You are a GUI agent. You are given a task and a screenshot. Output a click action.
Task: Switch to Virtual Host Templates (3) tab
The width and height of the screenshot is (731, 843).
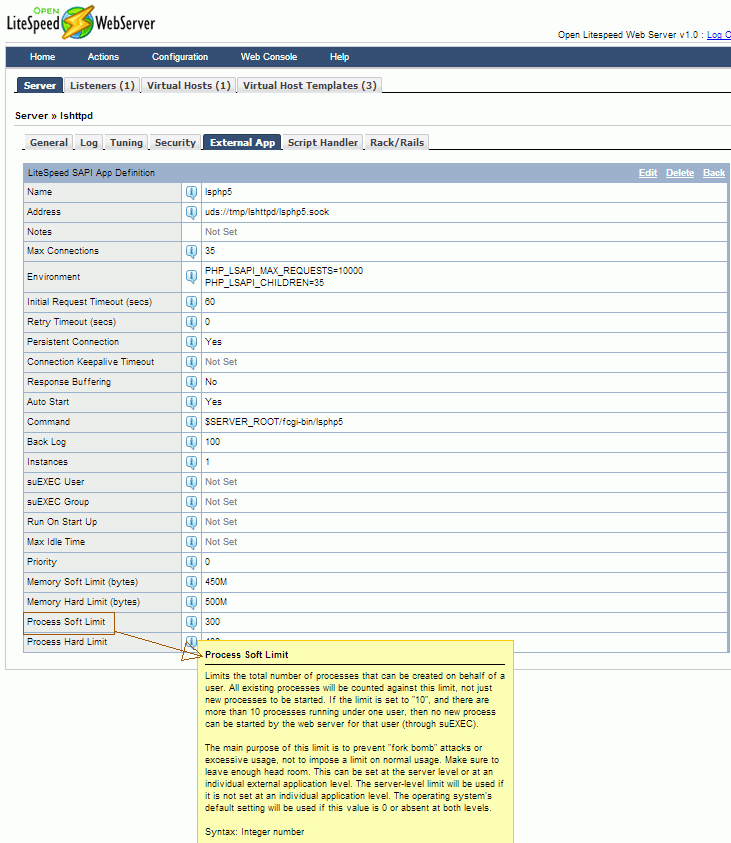coord(310,85)
